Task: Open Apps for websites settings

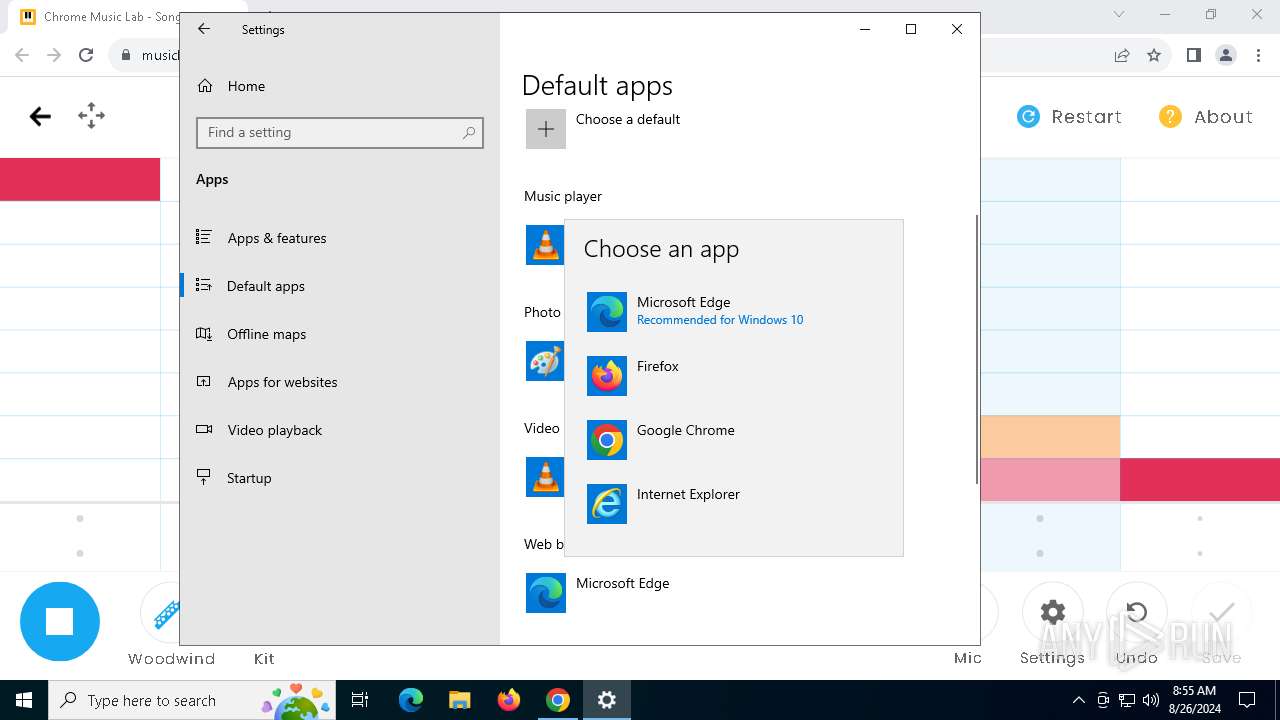Action: point(340,382)
